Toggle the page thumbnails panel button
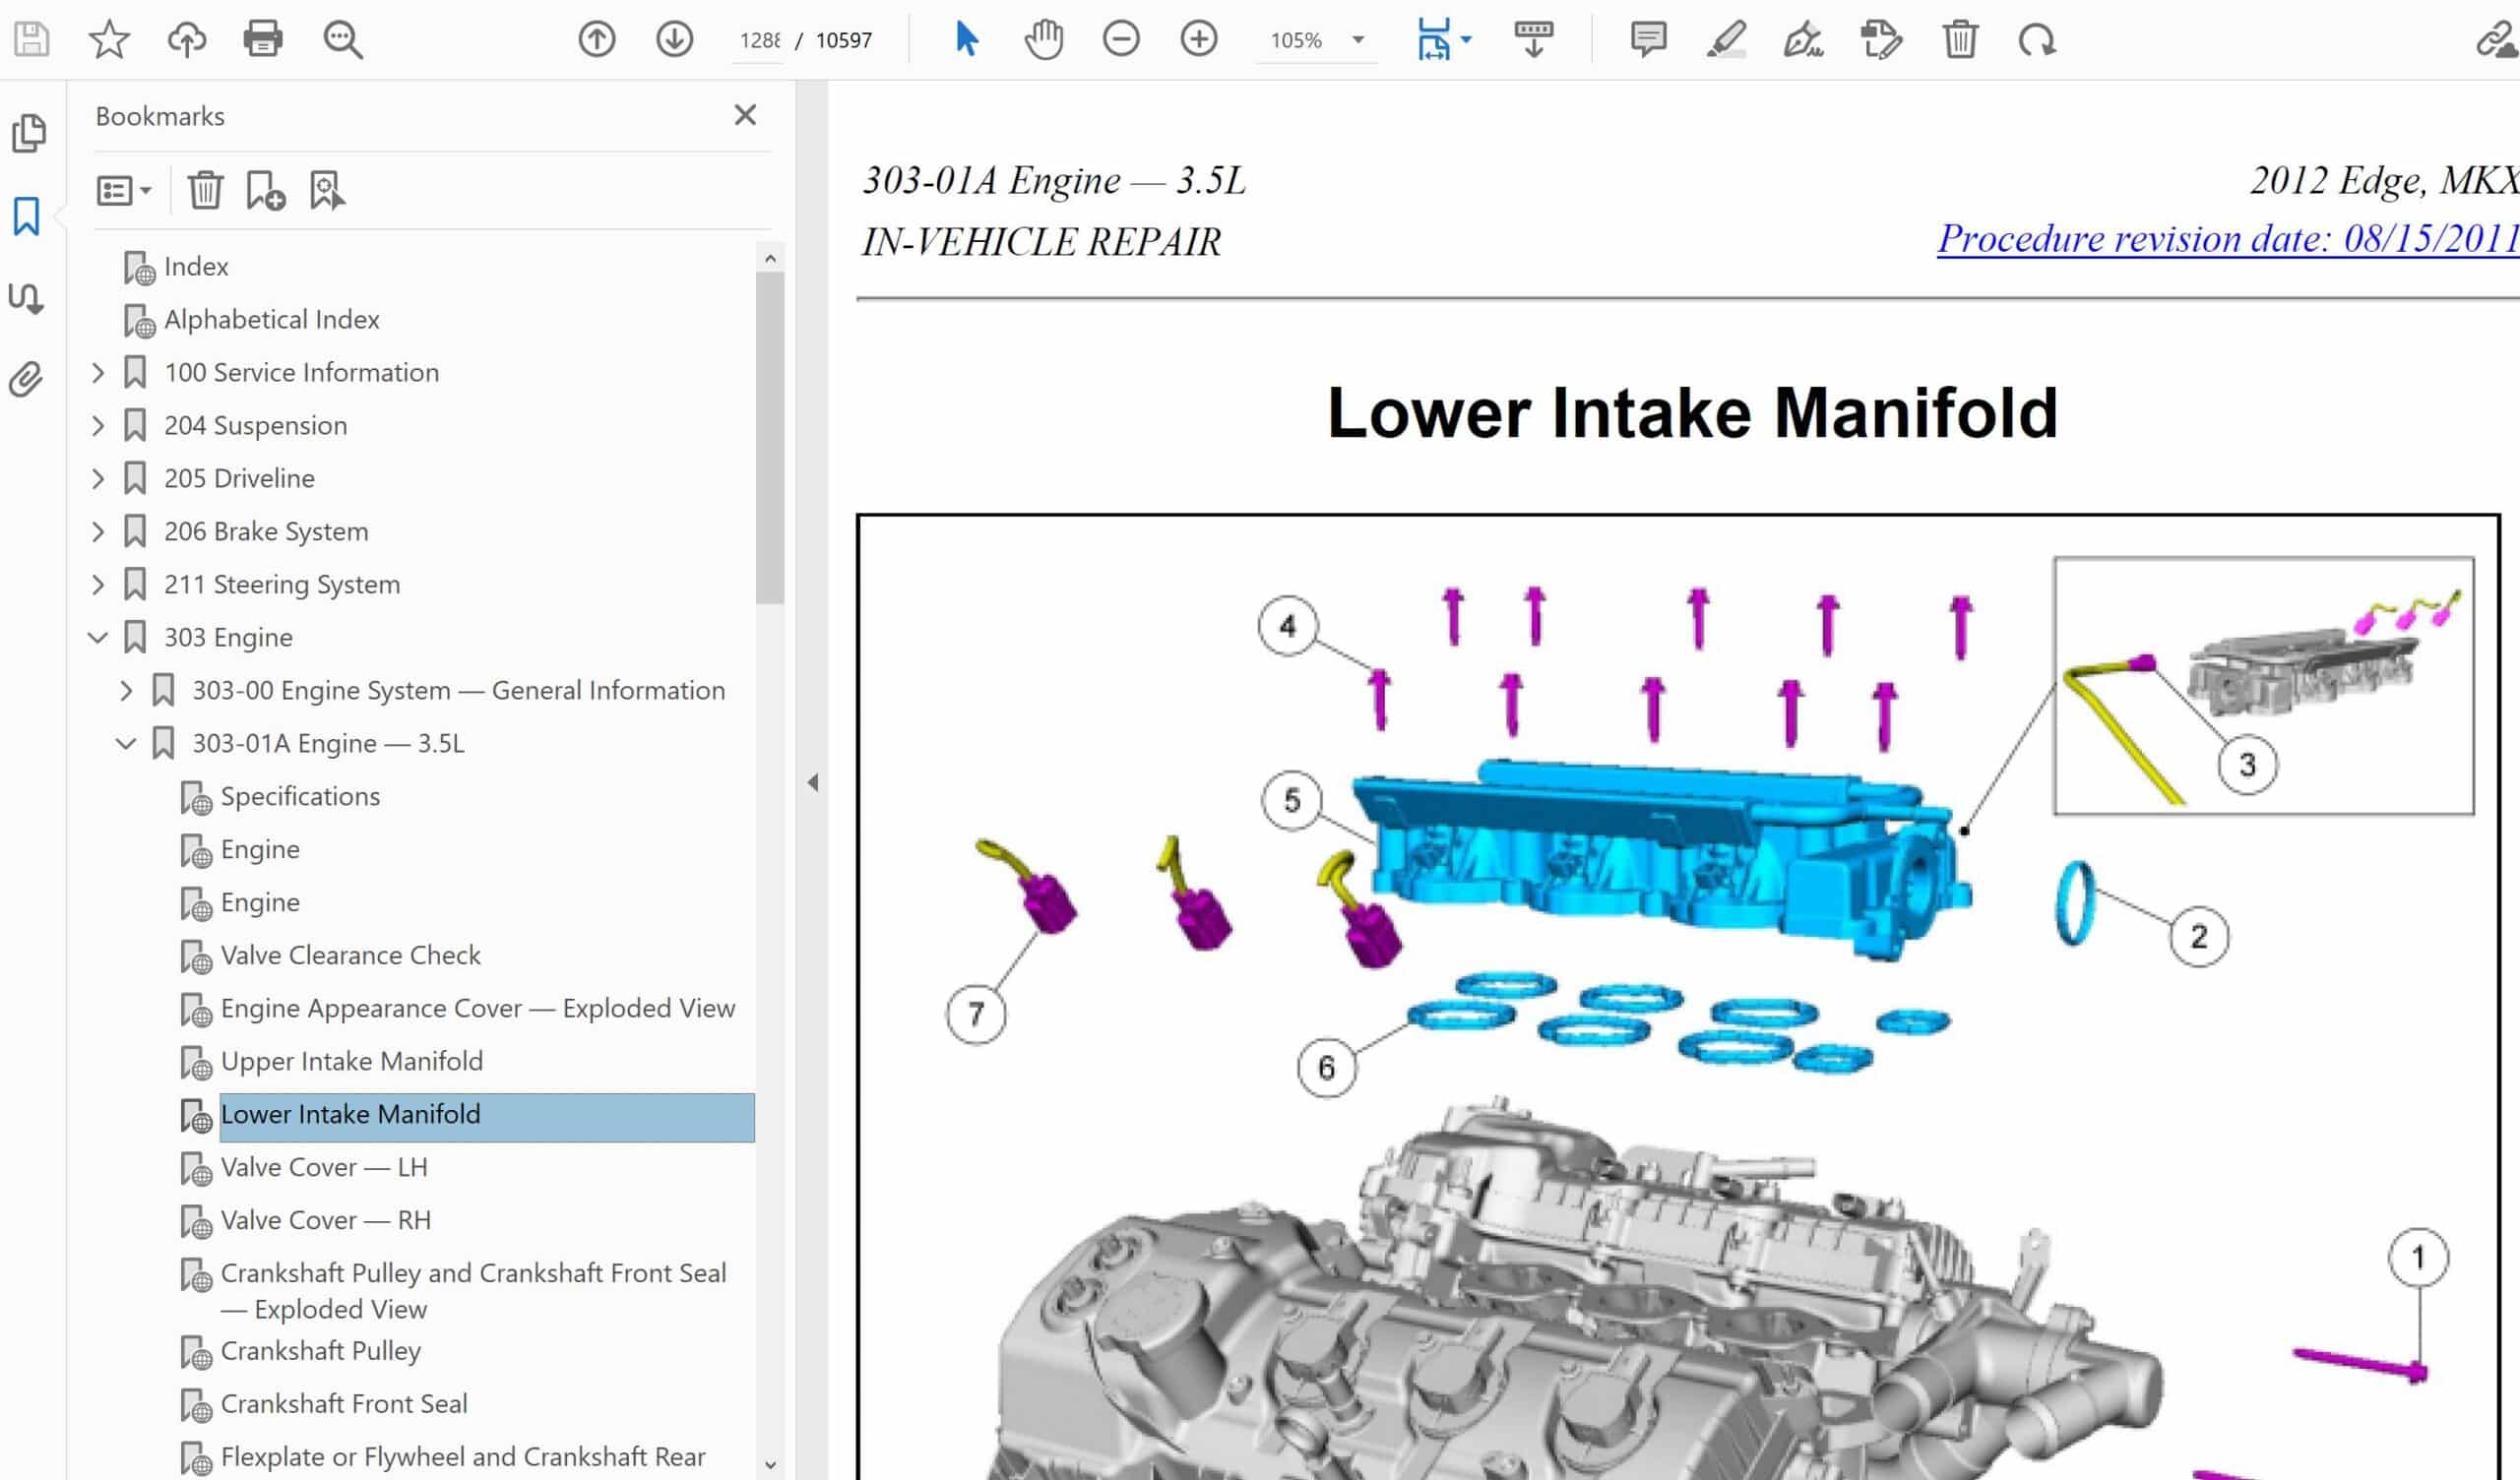The width and height of the screenshot is (2520, 1480). click(x=28, y=133)
